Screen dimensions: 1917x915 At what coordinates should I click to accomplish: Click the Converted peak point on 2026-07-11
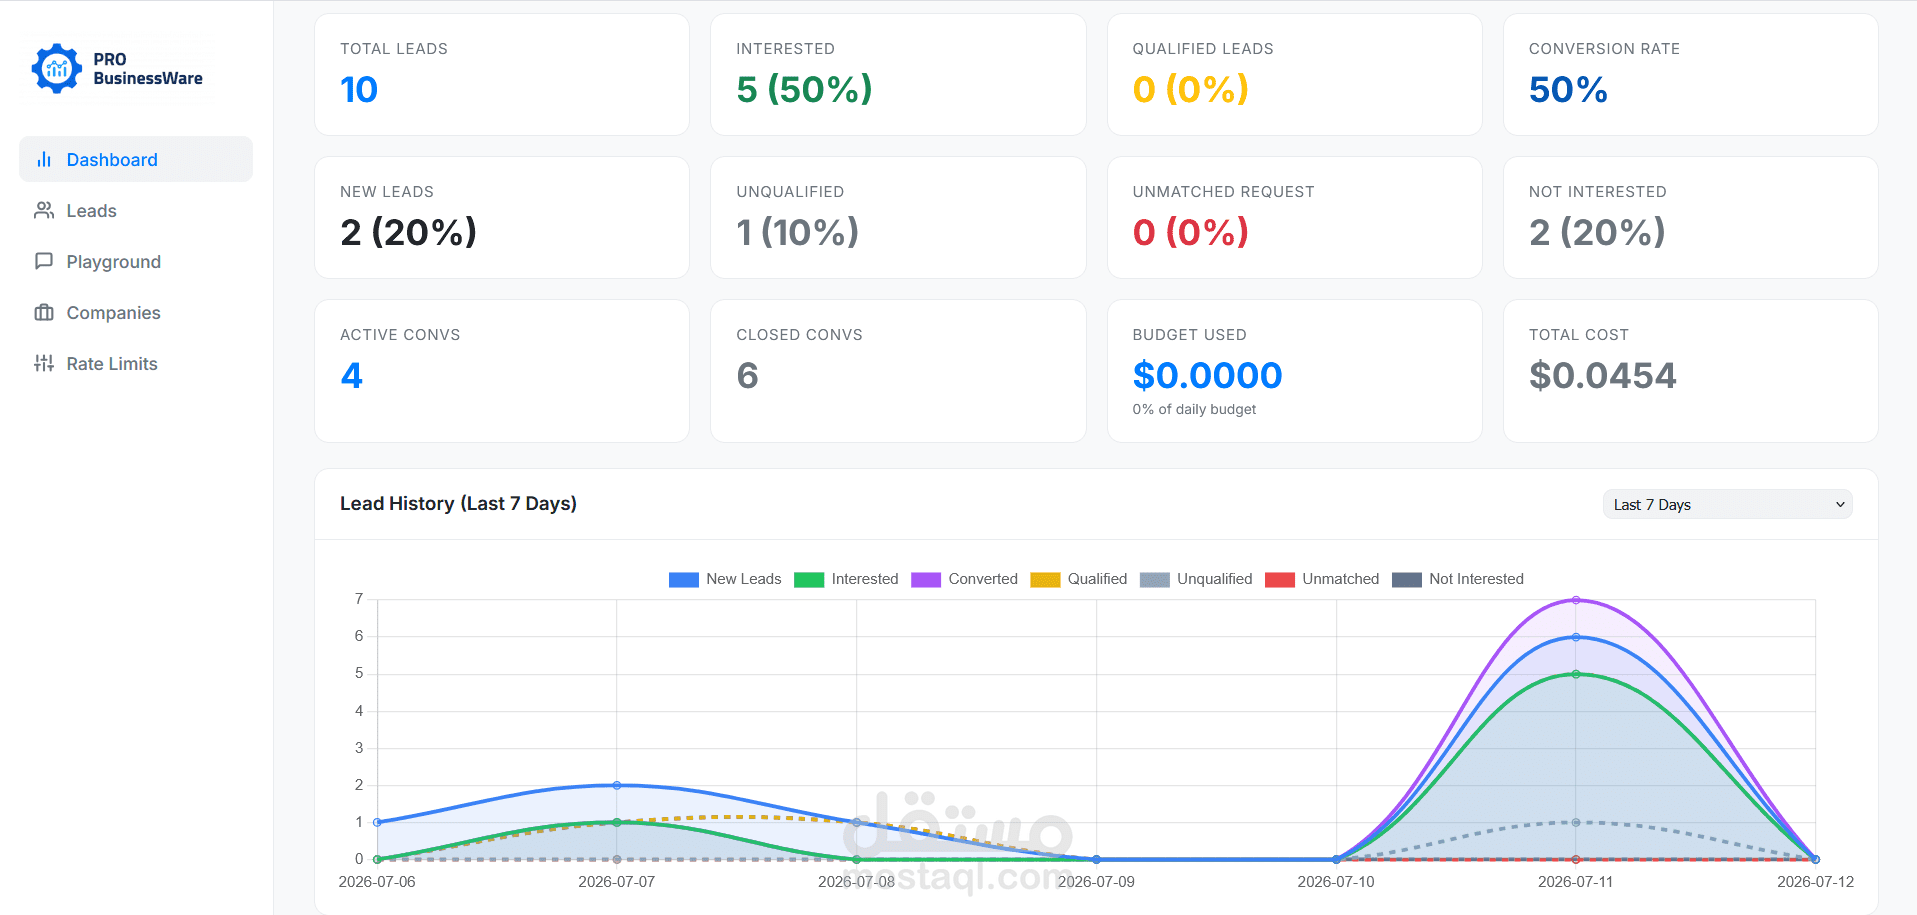click(x=1576, y=600)
